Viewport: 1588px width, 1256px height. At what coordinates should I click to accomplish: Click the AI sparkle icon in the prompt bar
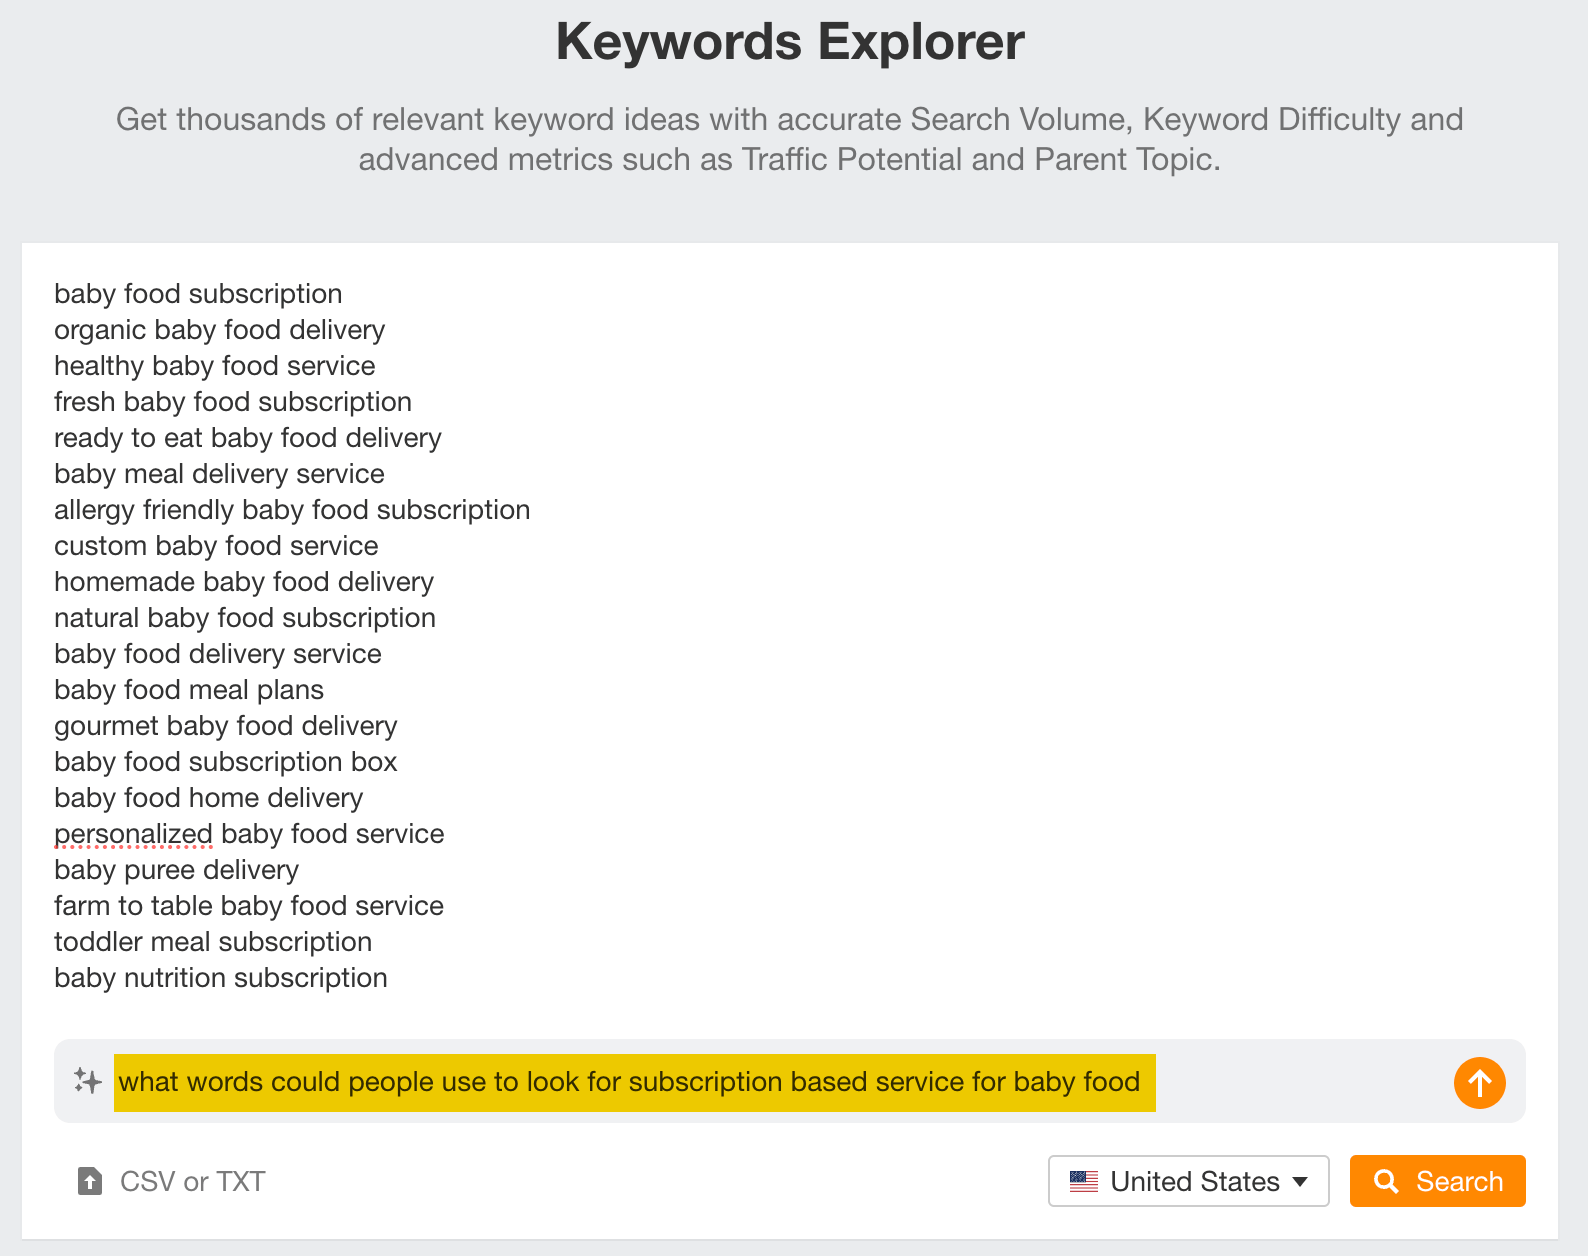pos(88,1081)
